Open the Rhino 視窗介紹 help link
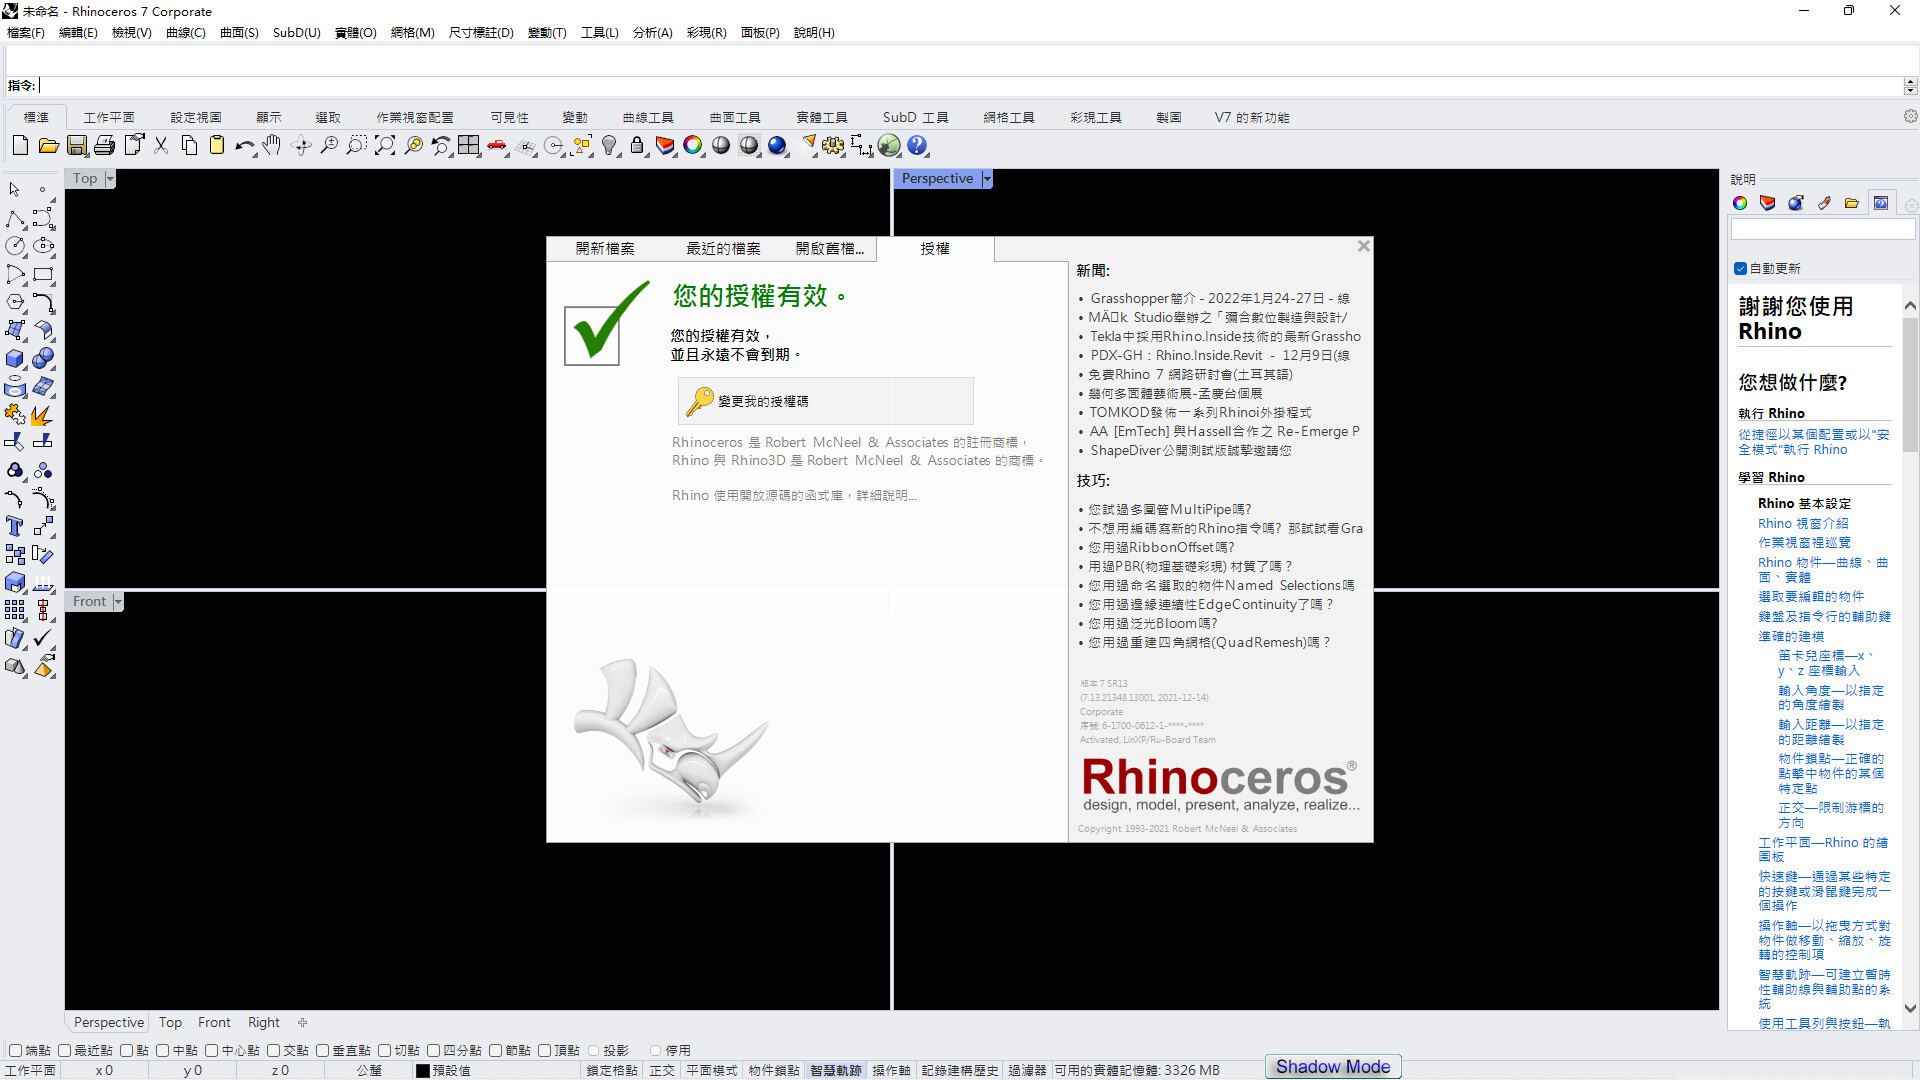The image size is (1920, 1080). coord(1803,523)
